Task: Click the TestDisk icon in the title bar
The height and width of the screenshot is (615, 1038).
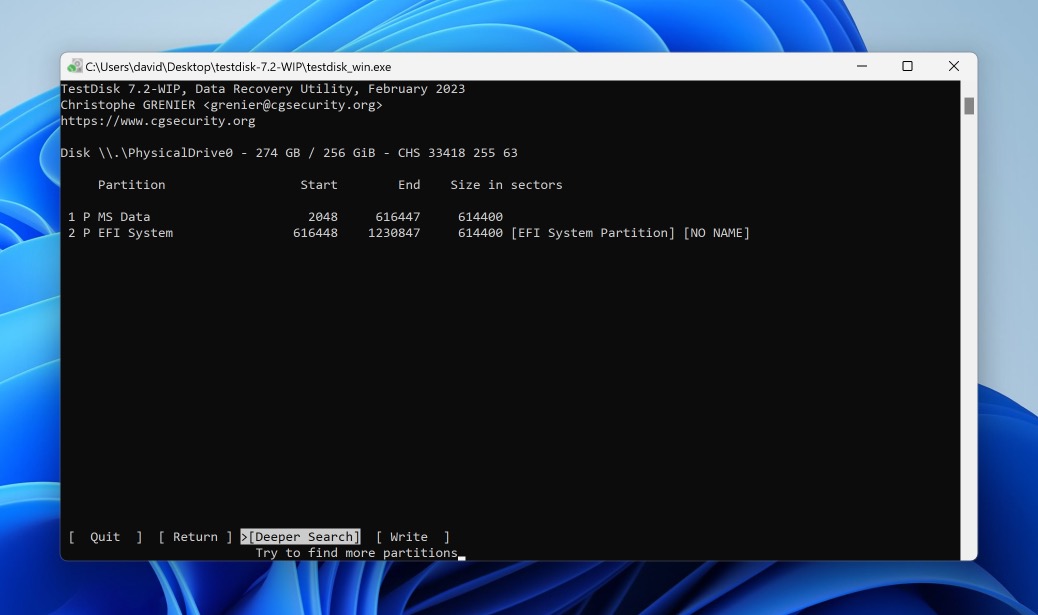Action: click(75, 67)
